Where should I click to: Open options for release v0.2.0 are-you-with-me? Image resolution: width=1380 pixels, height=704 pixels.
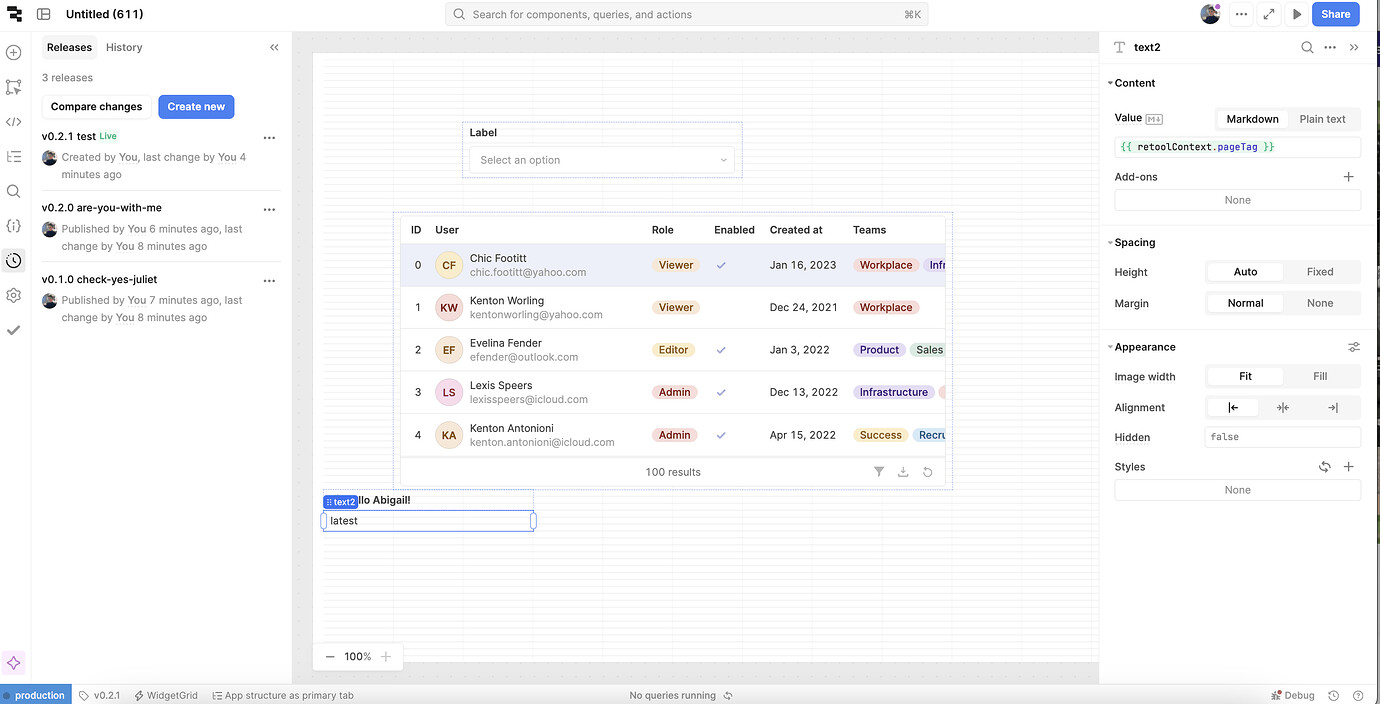[x=269, y=209]
